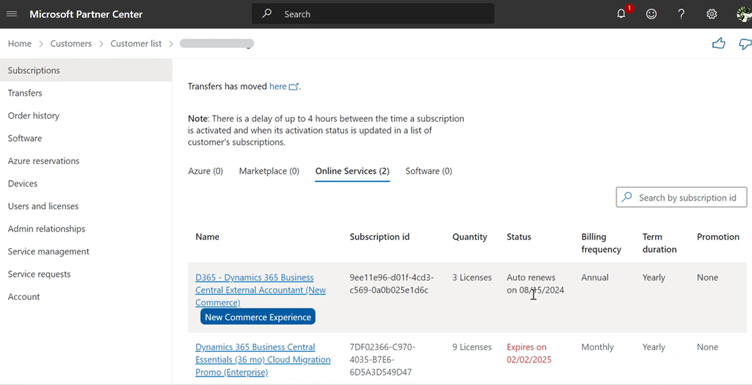Click magnifier in subscription id search
Image resolution: width=752 pixels, height=385 pixels.
point(627,197)
